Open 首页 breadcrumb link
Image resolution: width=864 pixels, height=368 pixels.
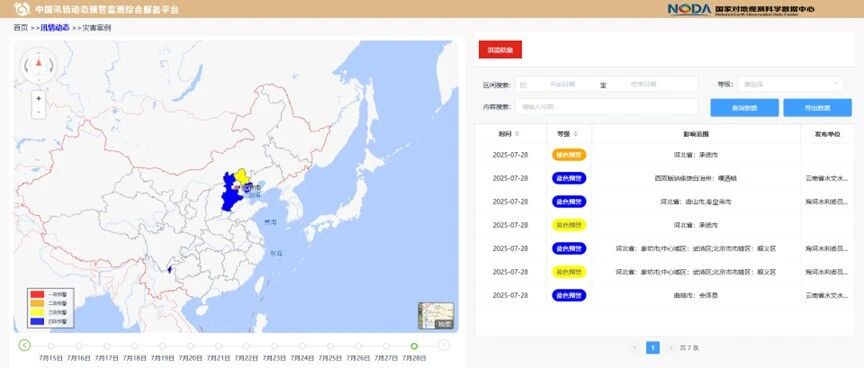[x=20, y=28]
